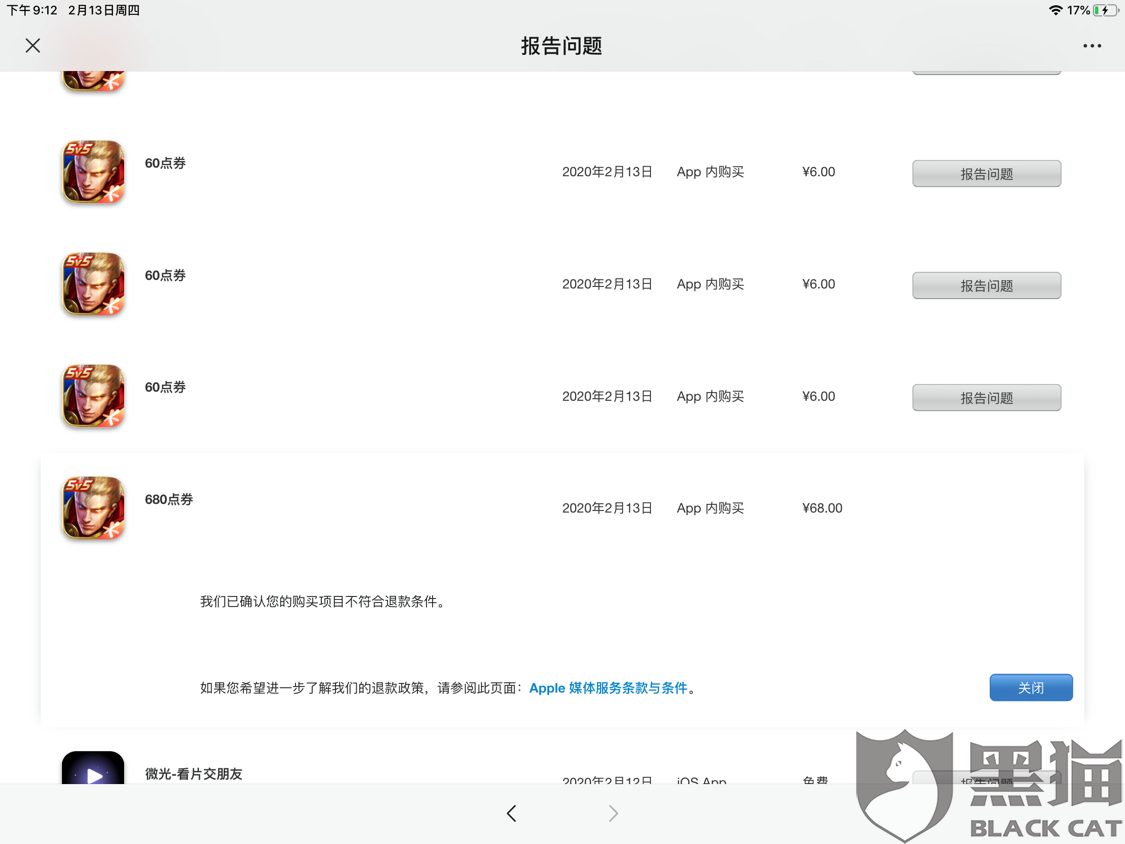Viewport: 1125px width, 844px height.
Task: Go back with the left chevron arrow
Action: [511, 813]
